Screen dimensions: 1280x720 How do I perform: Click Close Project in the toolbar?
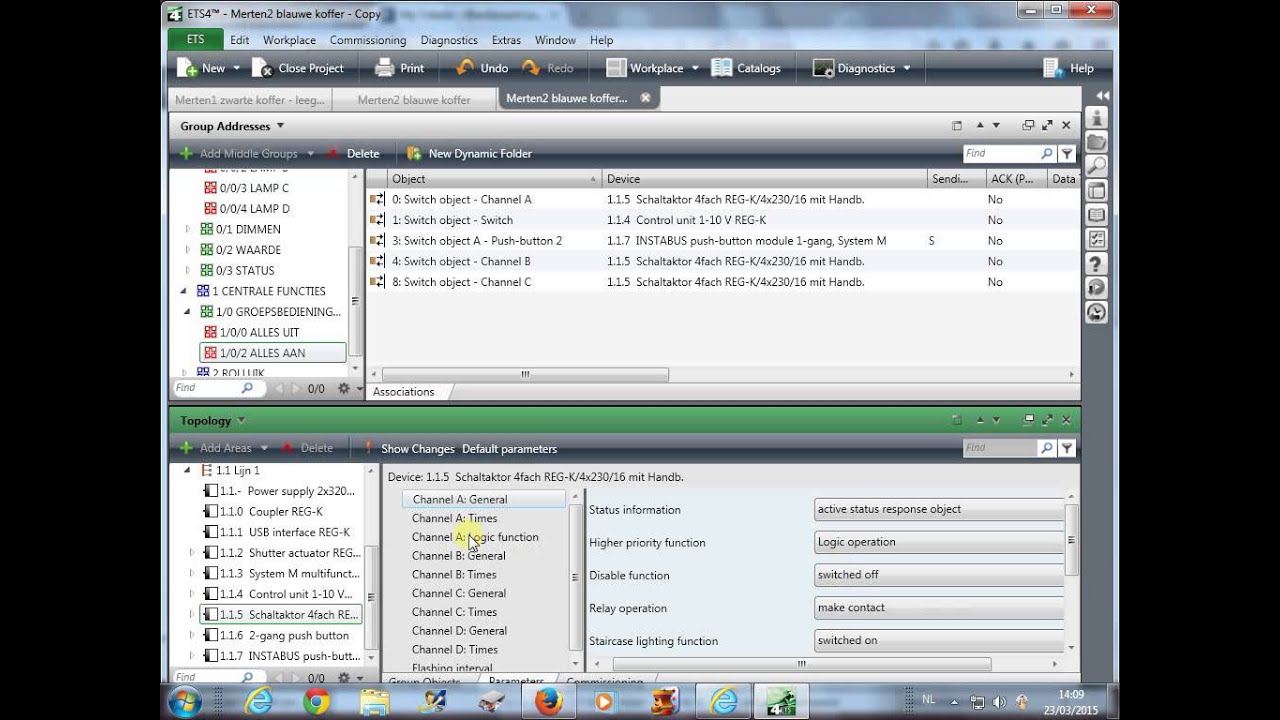298,68
